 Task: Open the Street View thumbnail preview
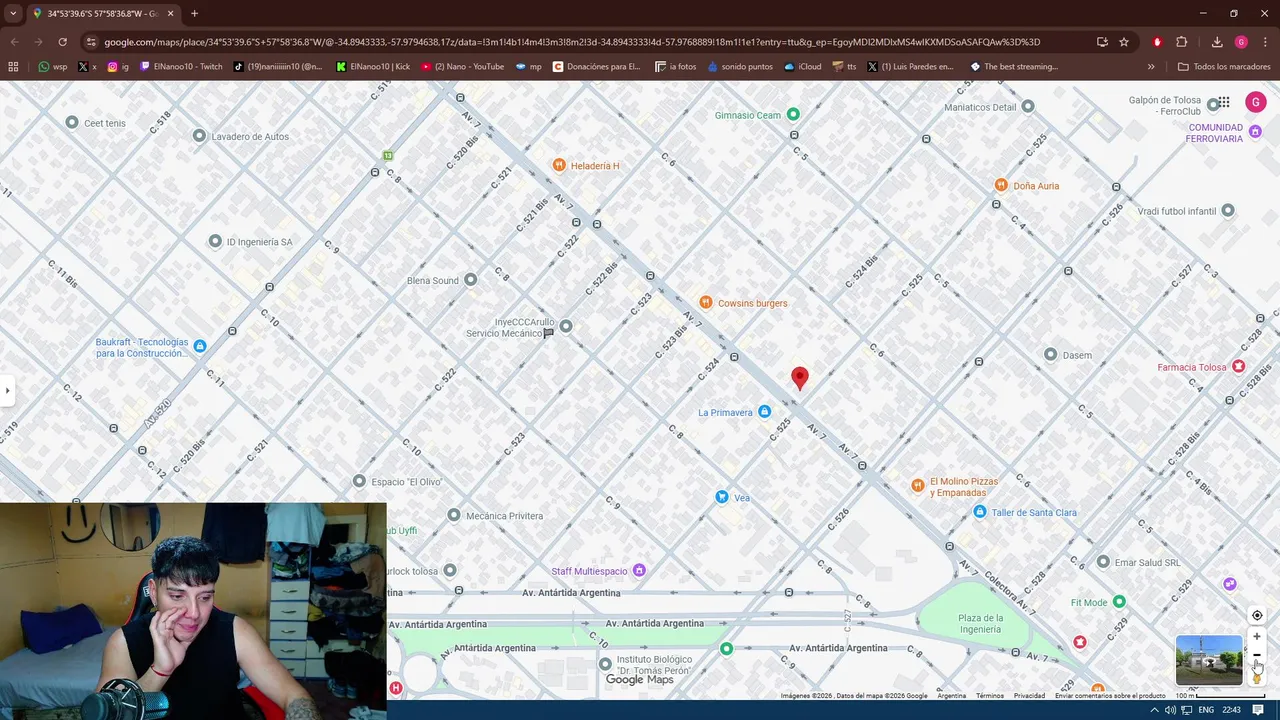[x=1209, y=659]
